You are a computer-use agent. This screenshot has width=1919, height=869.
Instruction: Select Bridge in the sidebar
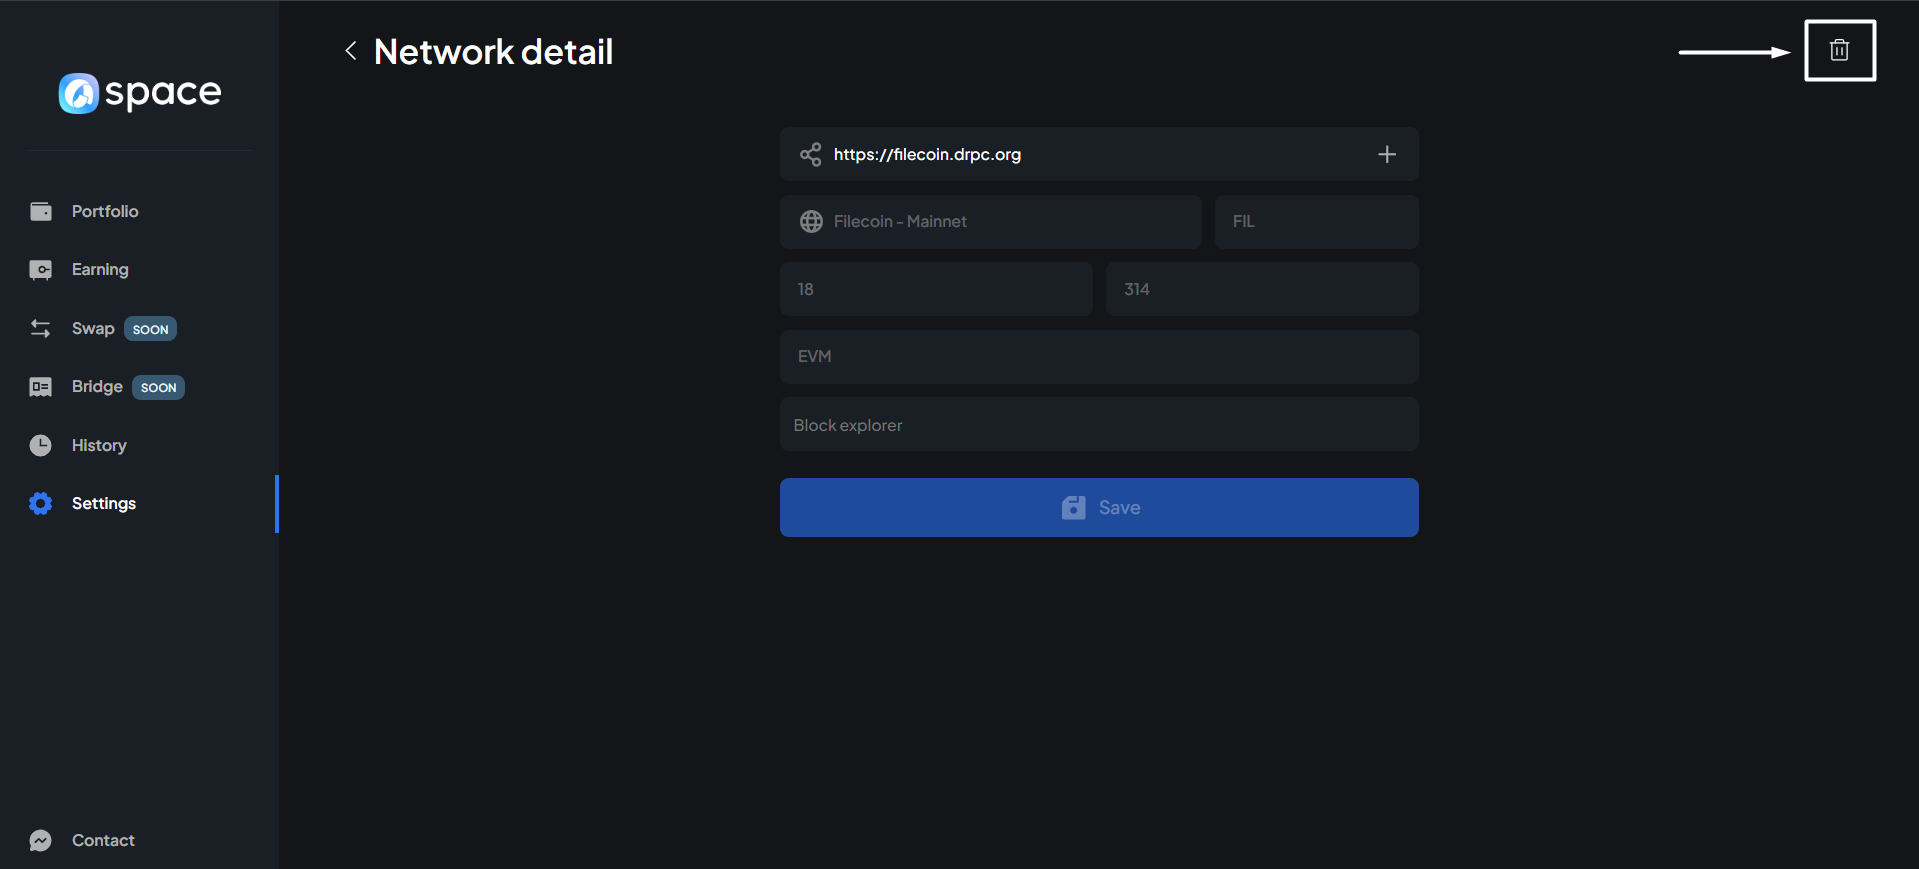[x=97, y=386]
